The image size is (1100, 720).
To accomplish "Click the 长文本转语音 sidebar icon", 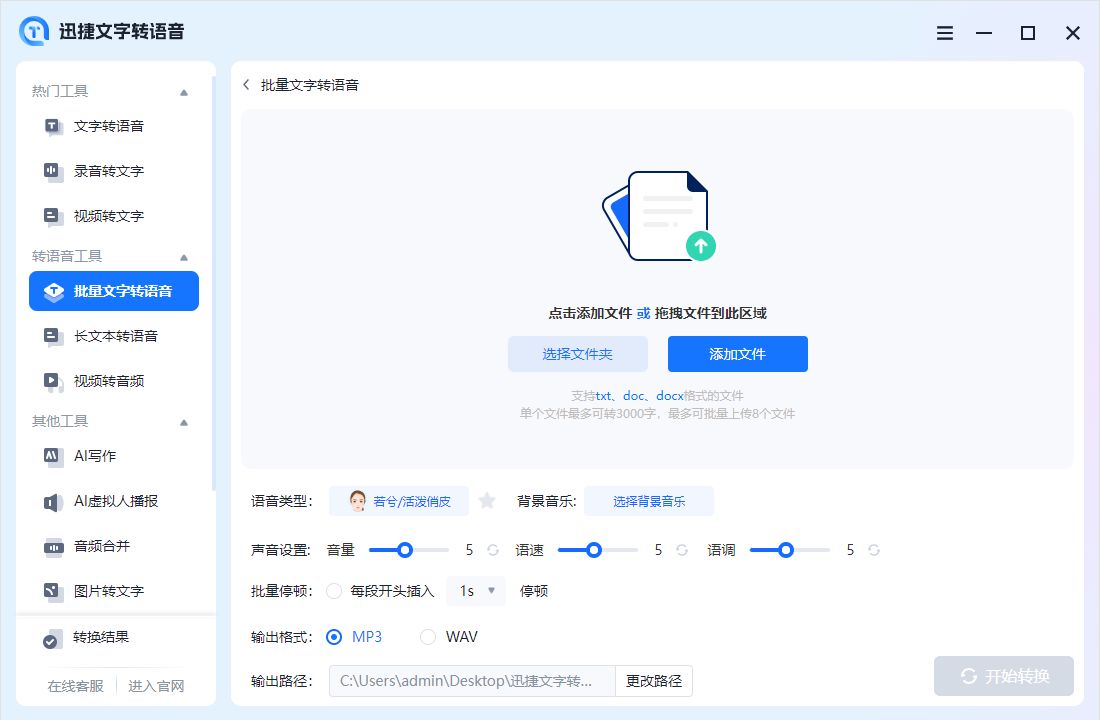I will (x=53, y=336).
